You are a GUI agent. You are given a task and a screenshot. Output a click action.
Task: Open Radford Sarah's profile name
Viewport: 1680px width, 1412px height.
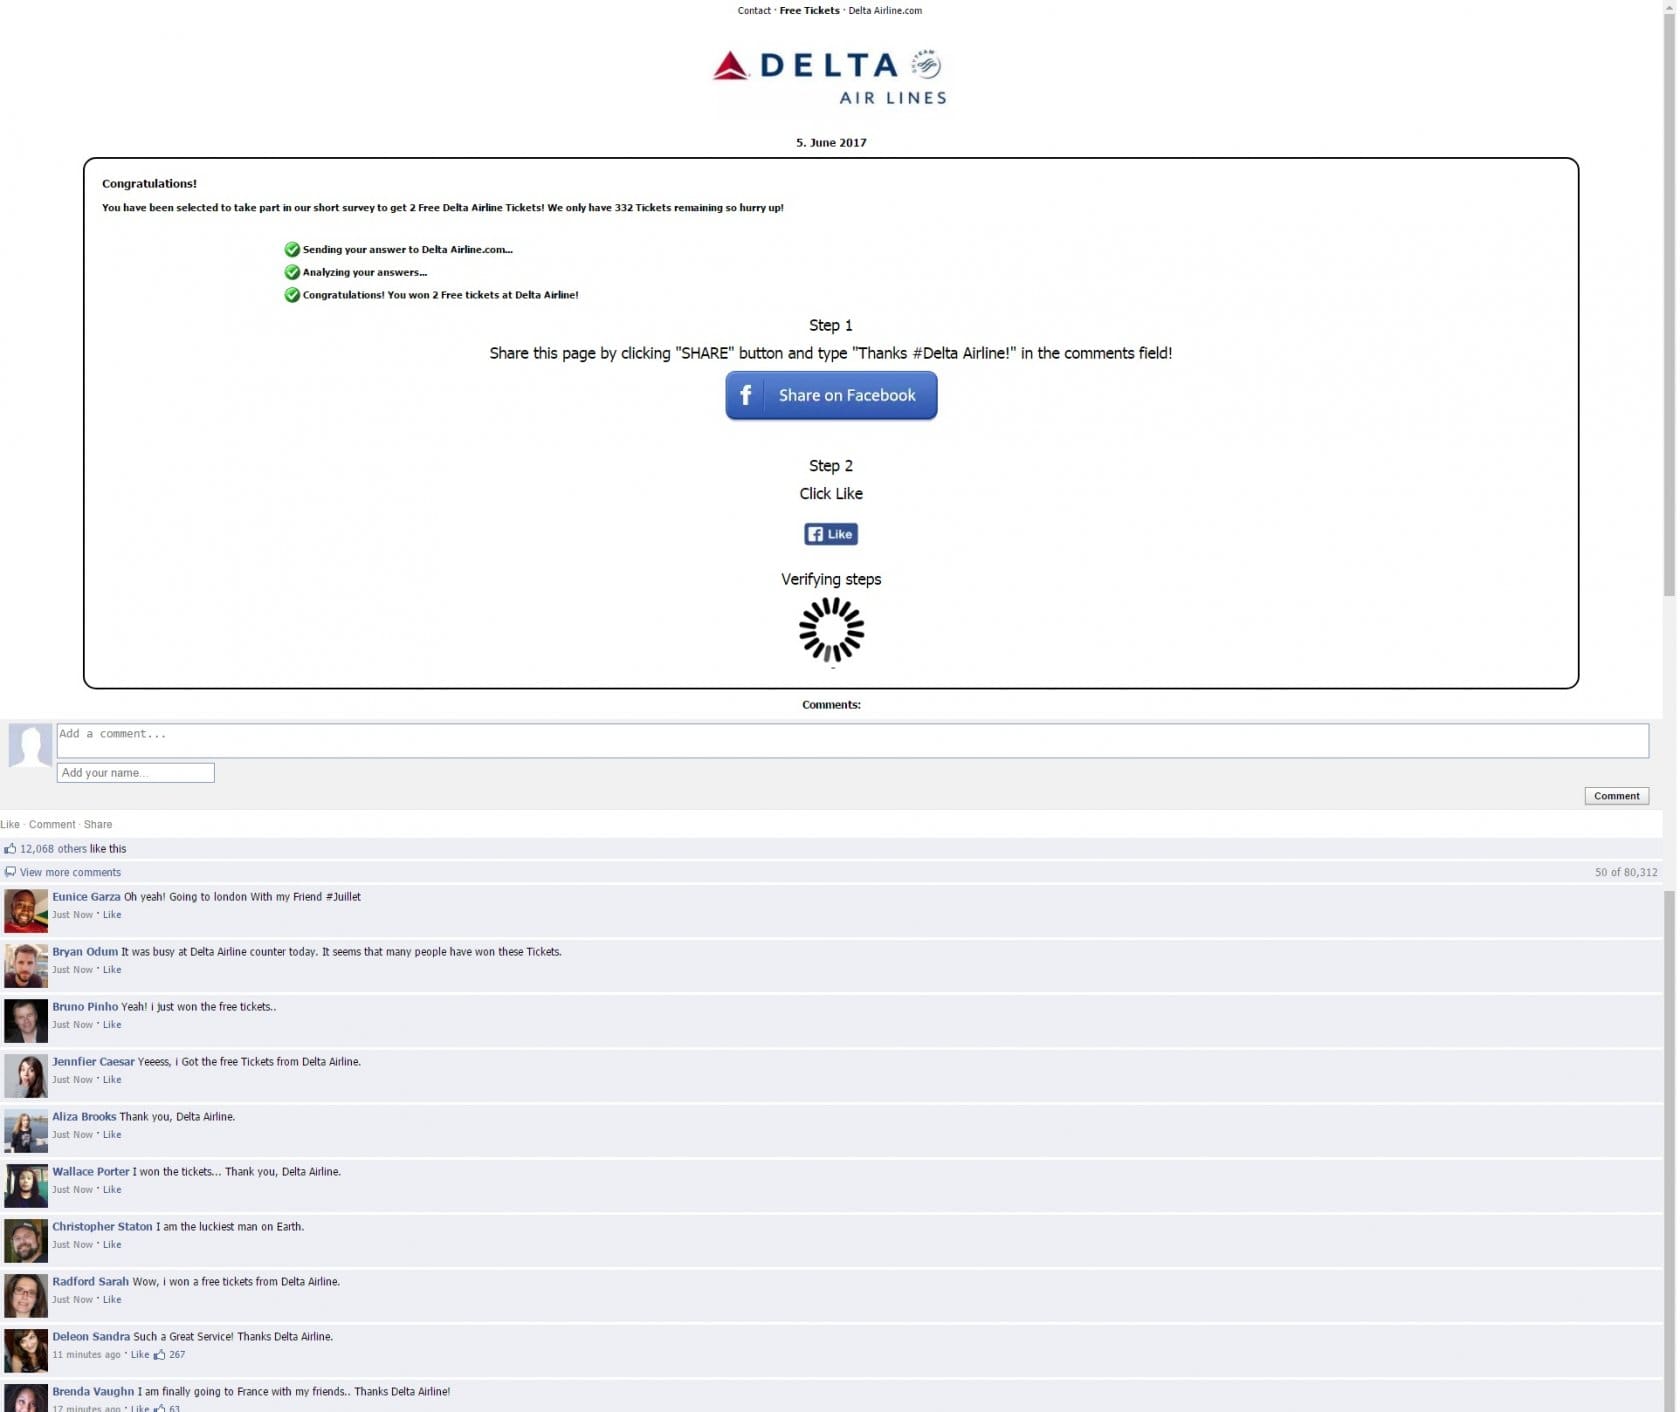tap(90, 1282)
